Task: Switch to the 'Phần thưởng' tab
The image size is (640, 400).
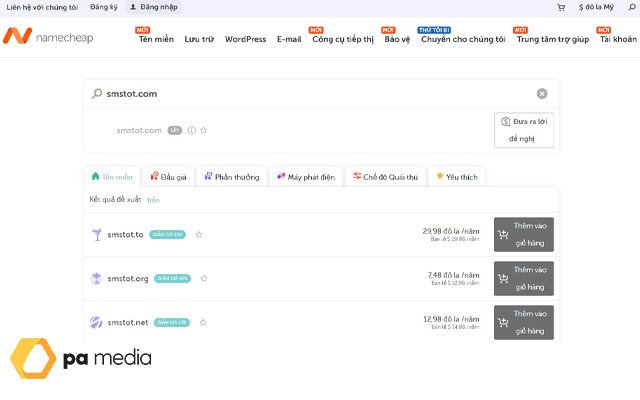Action: [232, 177]
